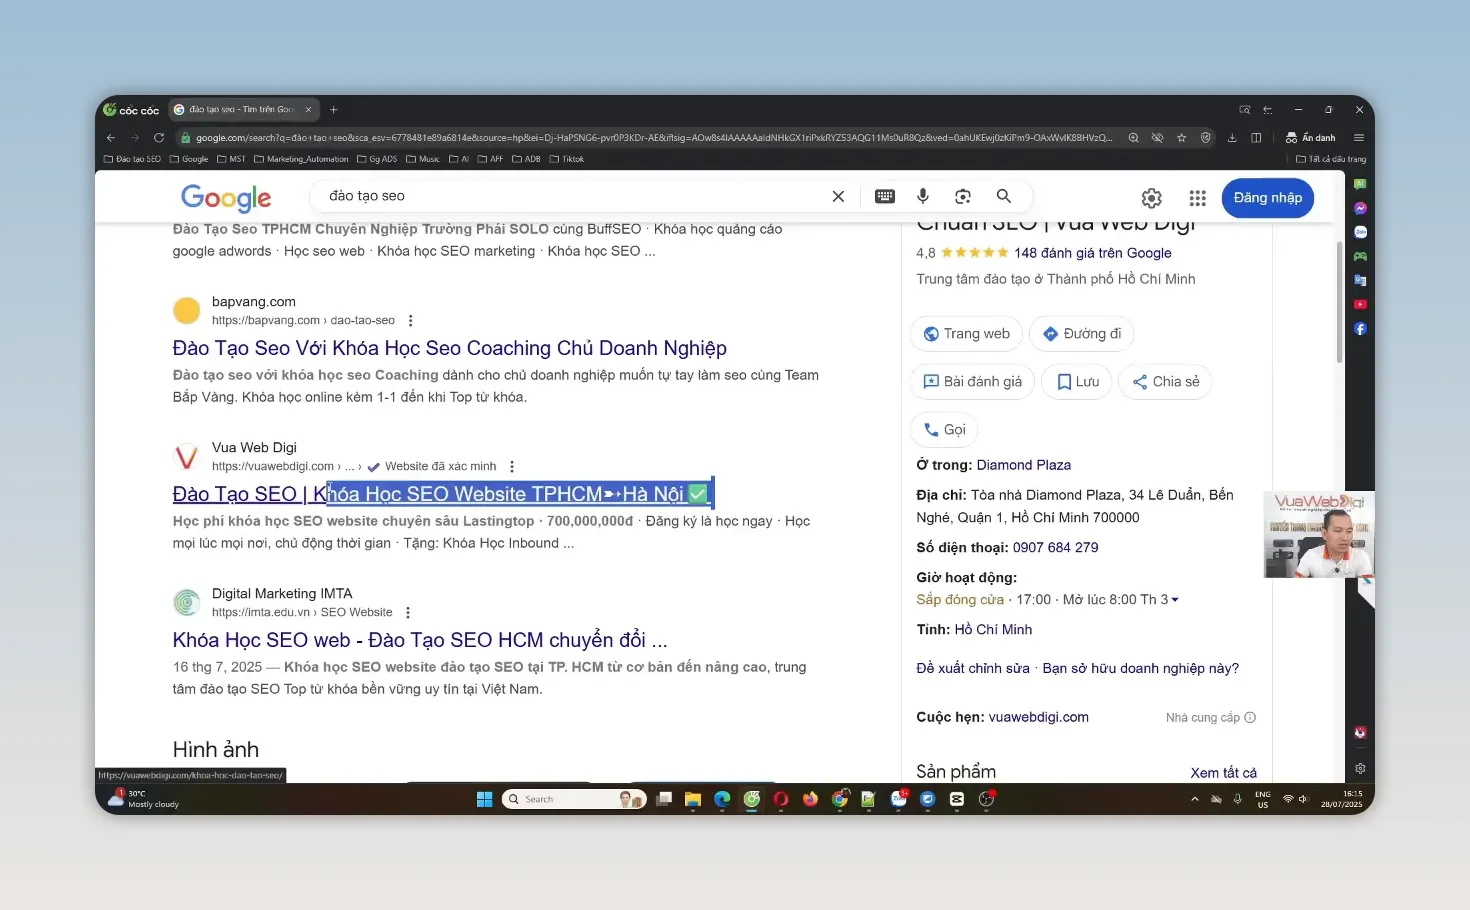Click 'Xem tất cả' products link
Screen dimensions: 1470x910
point(1223,773)
